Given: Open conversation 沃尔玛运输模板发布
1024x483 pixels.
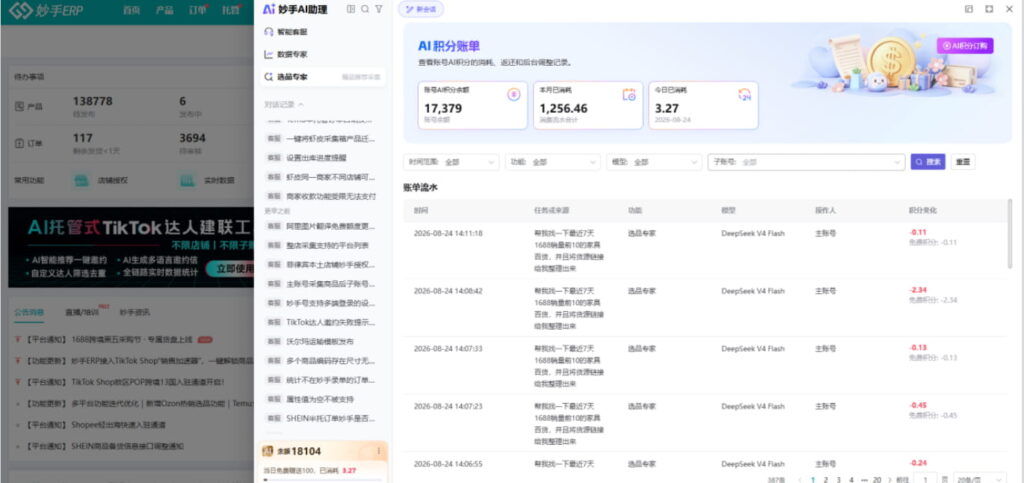Looking at the screenshot, I should (319, 341).
